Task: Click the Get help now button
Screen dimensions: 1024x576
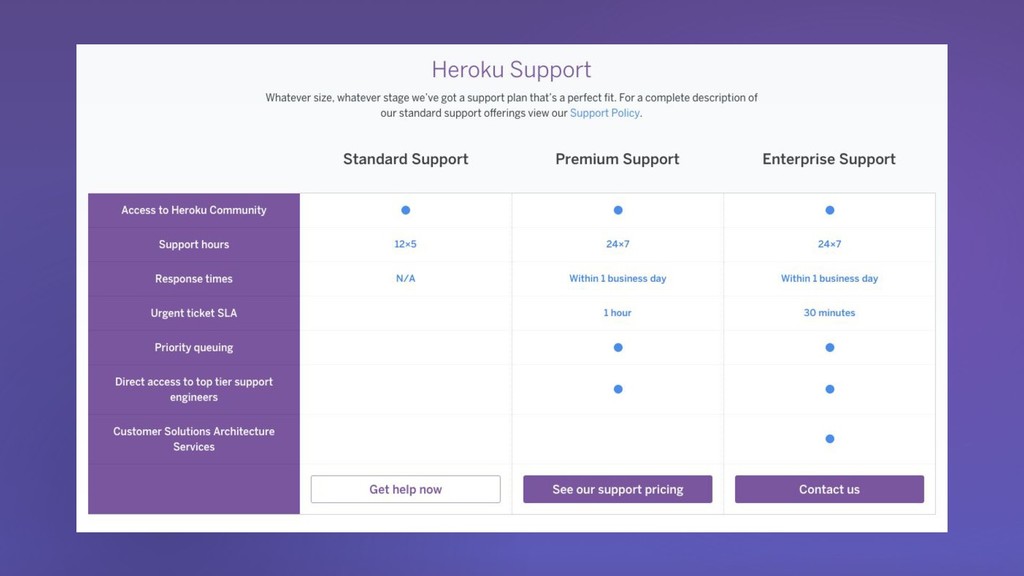Action: tap(405, 489)
